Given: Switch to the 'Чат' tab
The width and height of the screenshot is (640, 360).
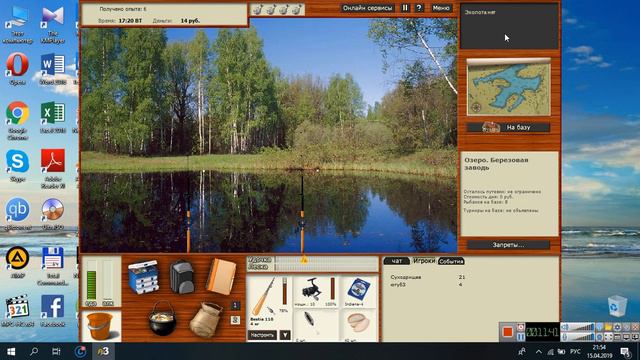Looking at the screenshot, I should tap(396, 261).
